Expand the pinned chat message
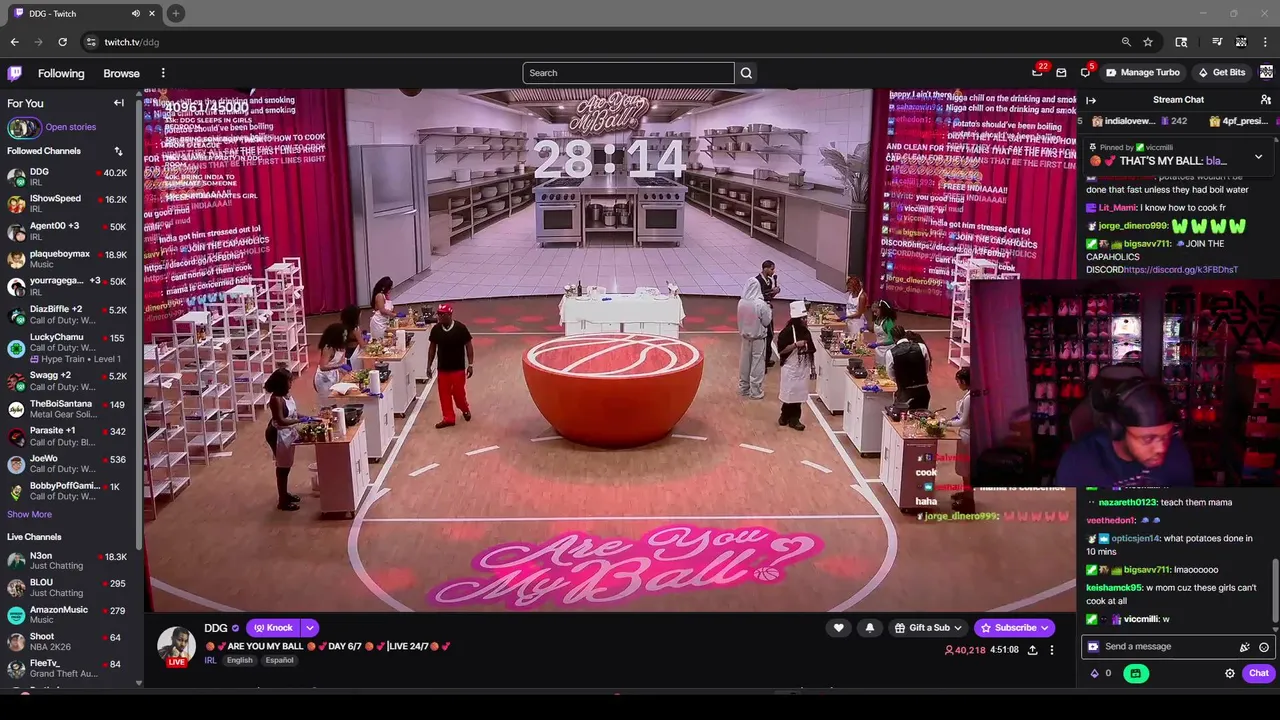1280x720 pixels. point(1258,157)
